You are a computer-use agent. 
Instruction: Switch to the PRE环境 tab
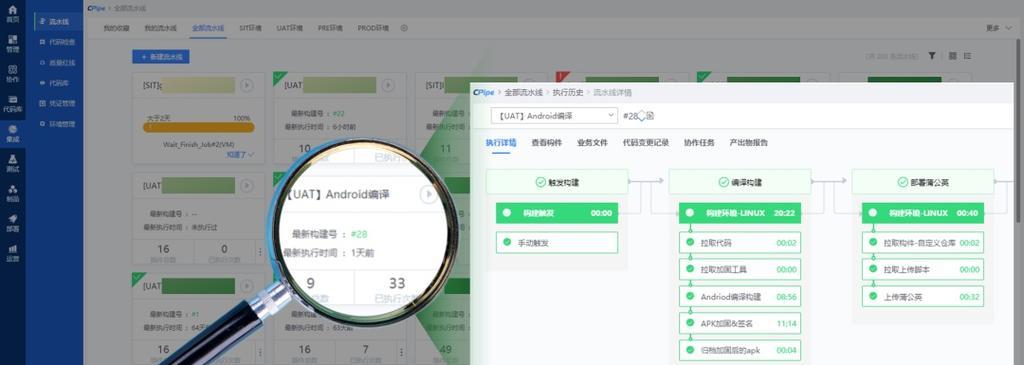(330, 28)
